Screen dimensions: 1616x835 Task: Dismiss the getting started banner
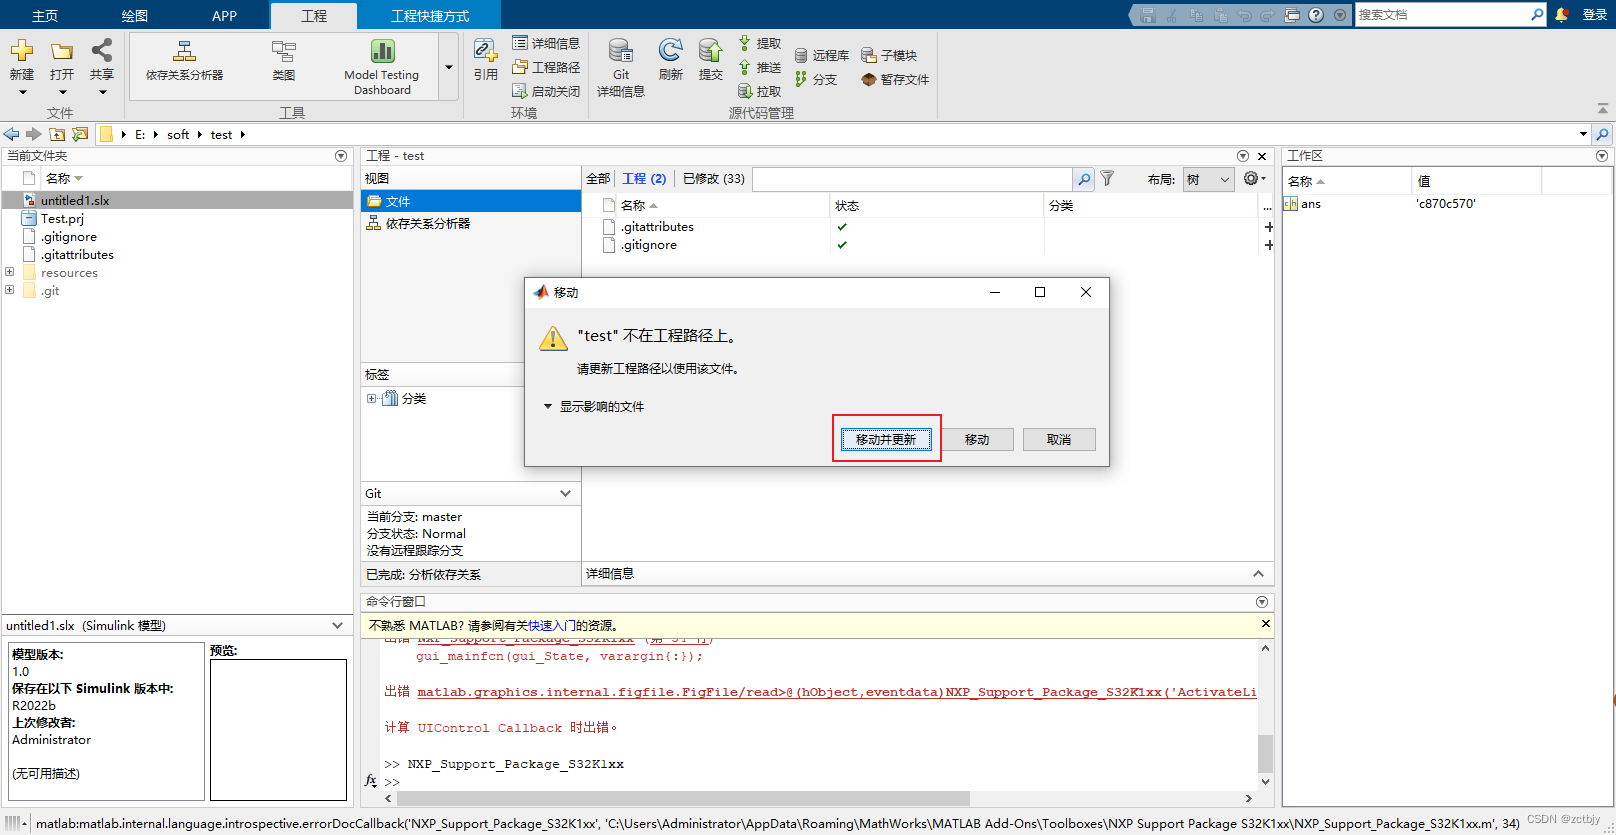(1265, 624)
